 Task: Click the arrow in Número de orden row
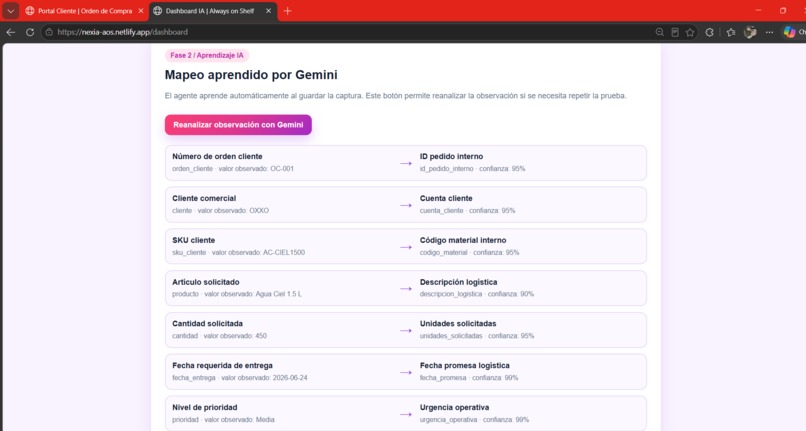(406, 163)
